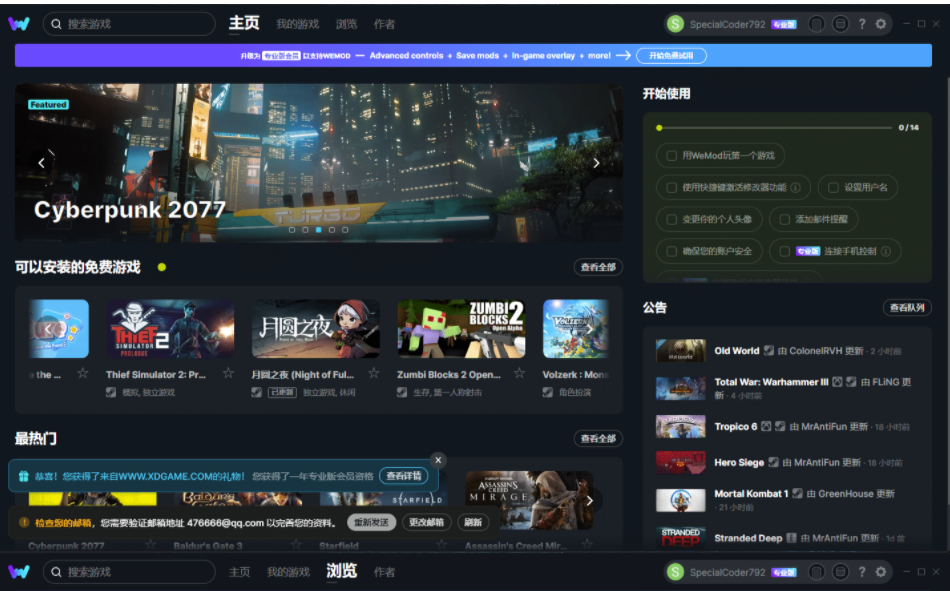950x591 pixels.
Task: Click 查看详情 in the gift notification
Action: 404,476
